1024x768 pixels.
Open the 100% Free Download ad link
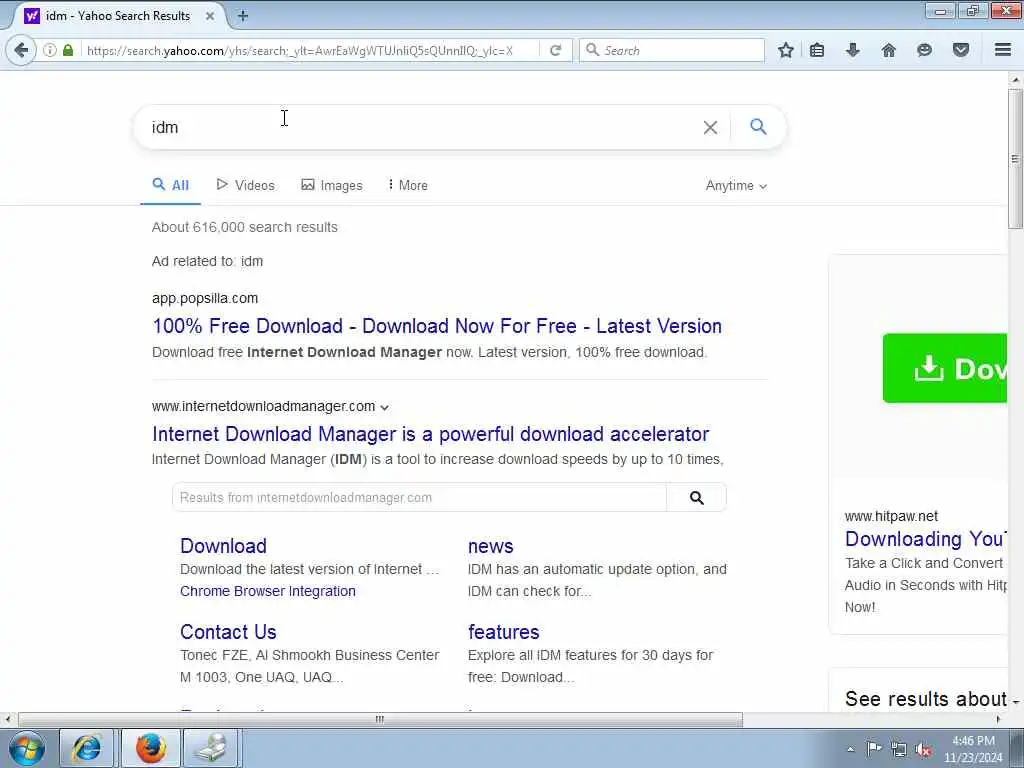tap(437, 326)
